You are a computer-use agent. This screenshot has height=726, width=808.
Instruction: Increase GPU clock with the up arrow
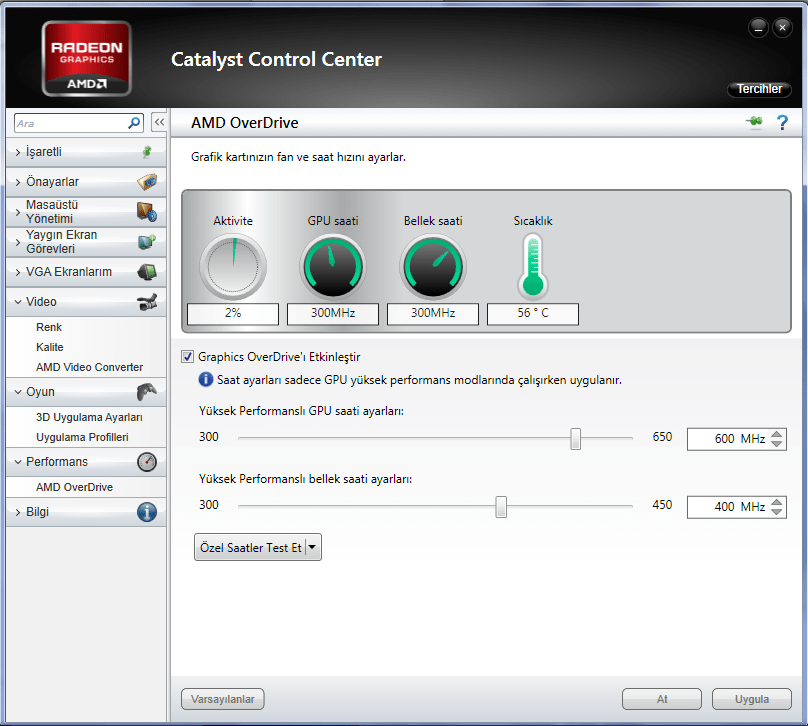pyautogui.click(x=777, y=434)
